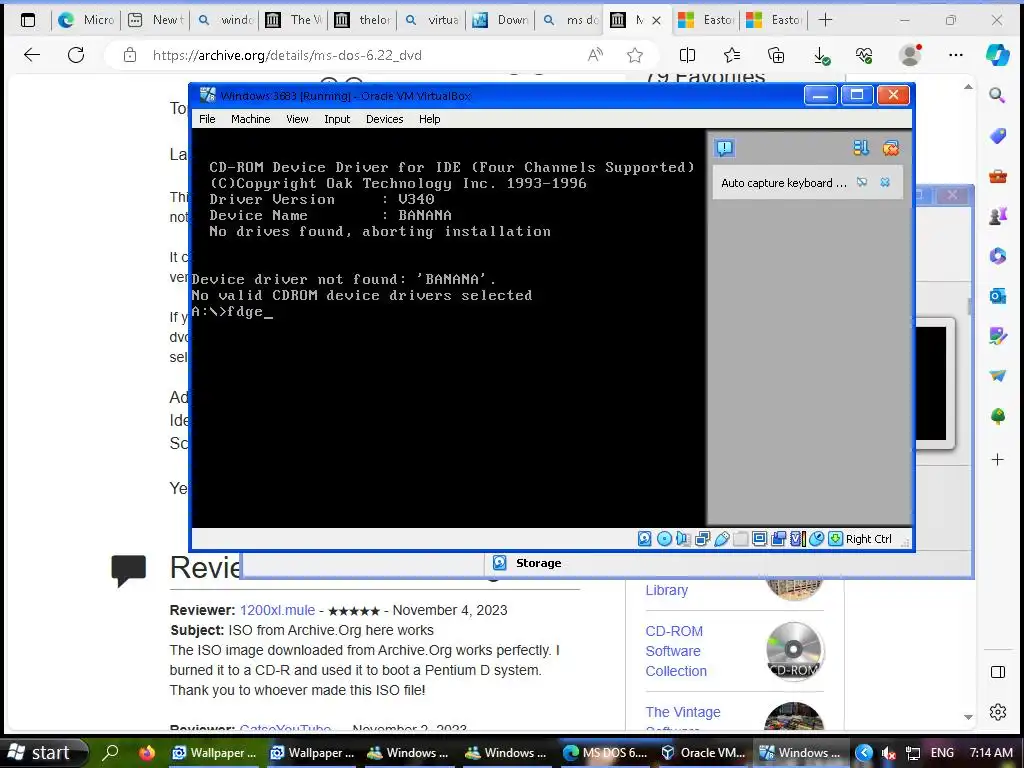The width and height of the screenshot is (1024, 768).
Task: Open the Edge tab actions menu icon
Action: [x=28, y=20]
